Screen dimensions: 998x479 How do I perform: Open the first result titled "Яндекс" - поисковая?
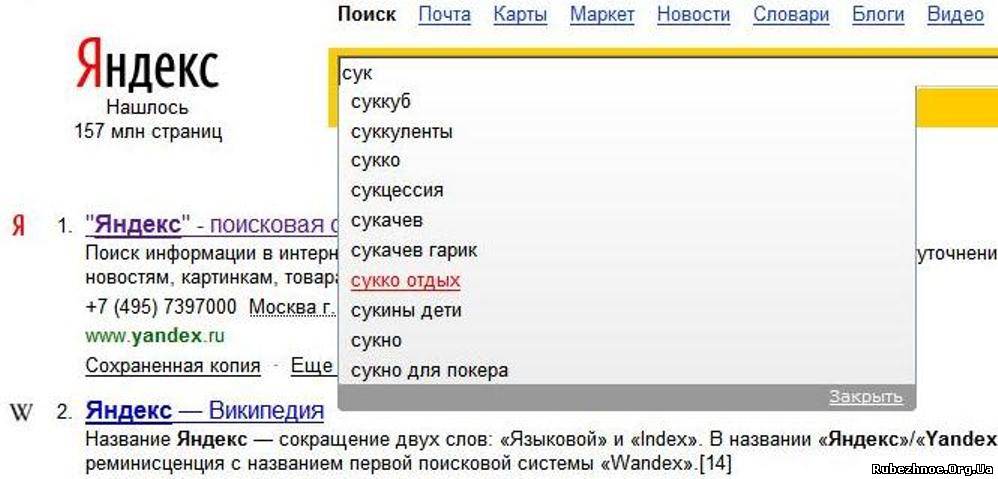212,225
